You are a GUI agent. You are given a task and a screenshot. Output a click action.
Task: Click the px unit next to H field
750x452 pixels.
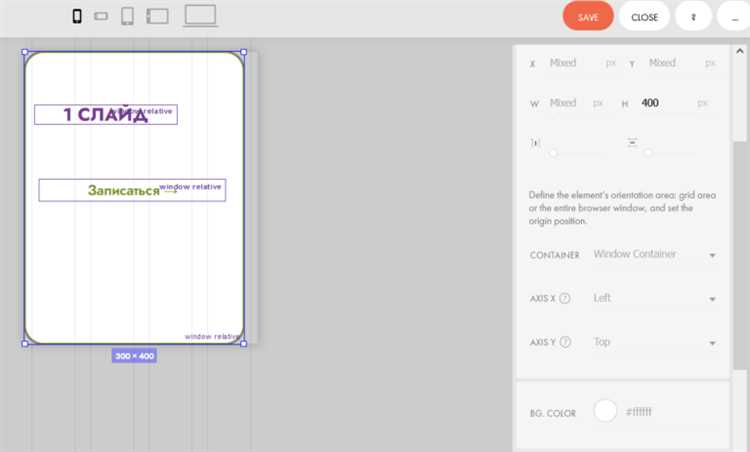[x=702, y=103]
